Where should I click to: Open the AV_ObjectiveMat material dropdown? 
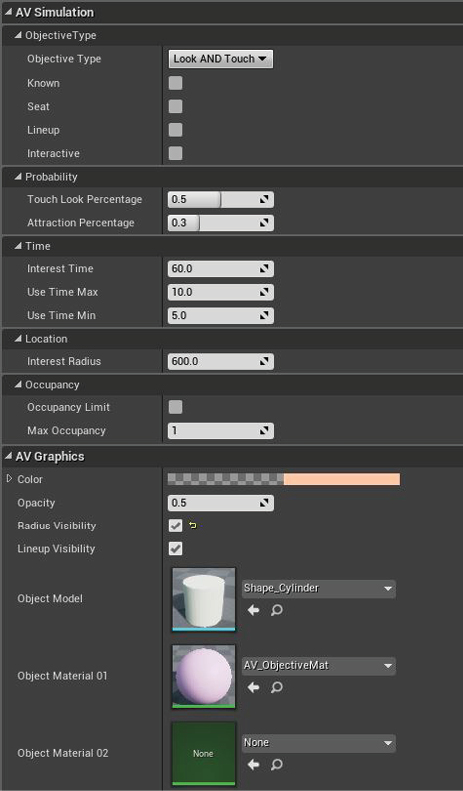[x=319, y=666]
